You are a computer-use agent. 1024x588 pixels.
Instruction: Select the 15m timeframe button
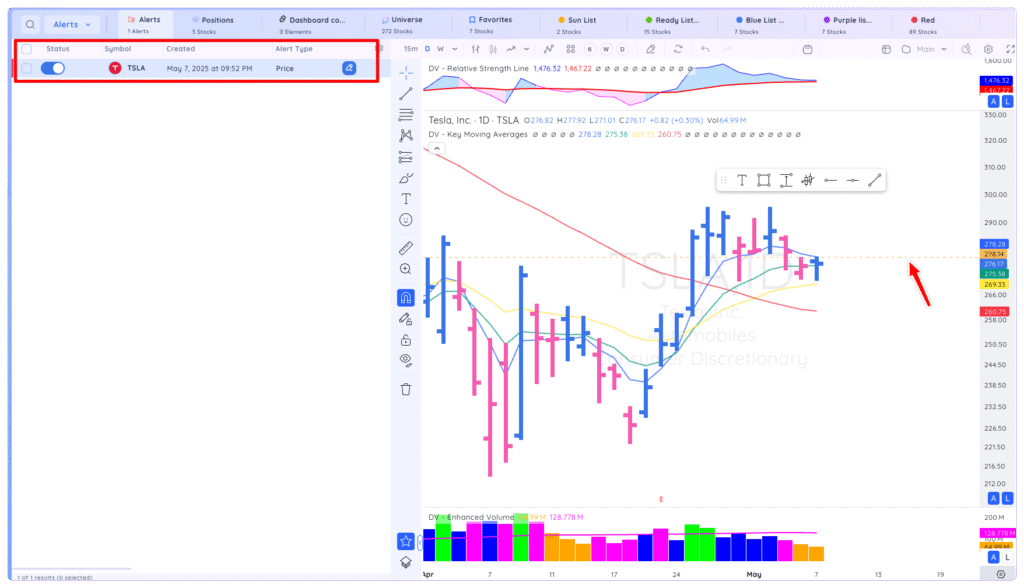click(x=410, y=49)
